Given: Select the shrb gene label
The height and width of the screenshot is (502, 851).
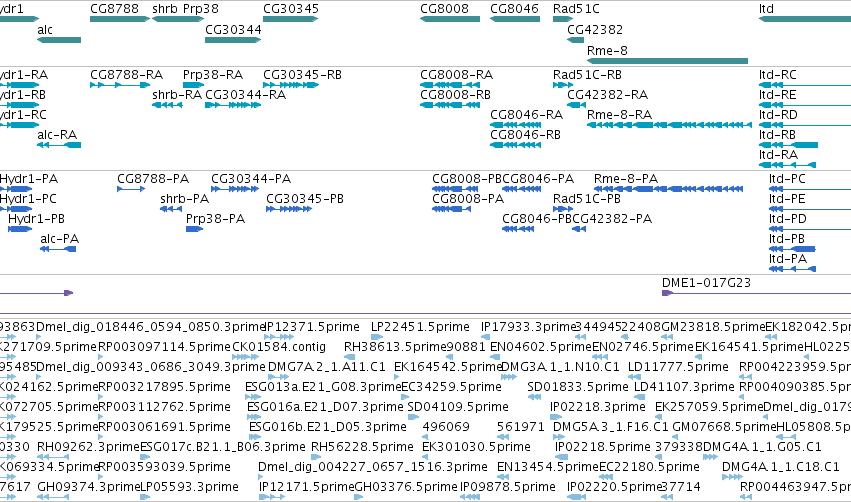Looking at the screenshot, I should [164, 9].
